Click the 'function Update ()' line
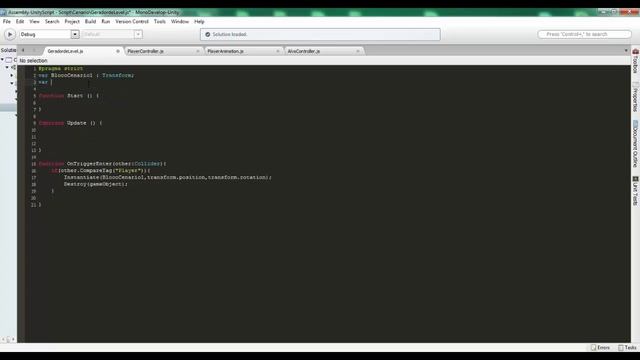This screenshot has height=360, width=640. click(x=70, y=123)
